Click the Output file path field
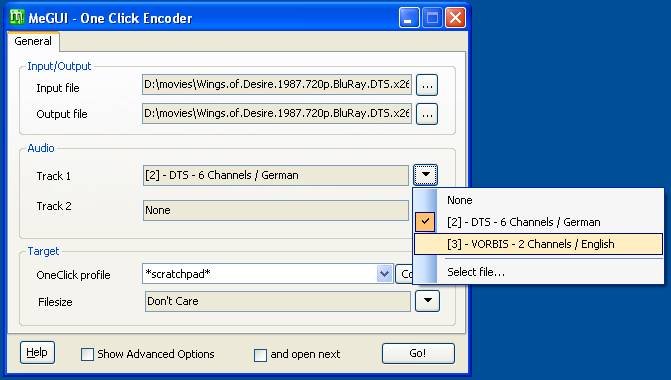 click(277, 113)
